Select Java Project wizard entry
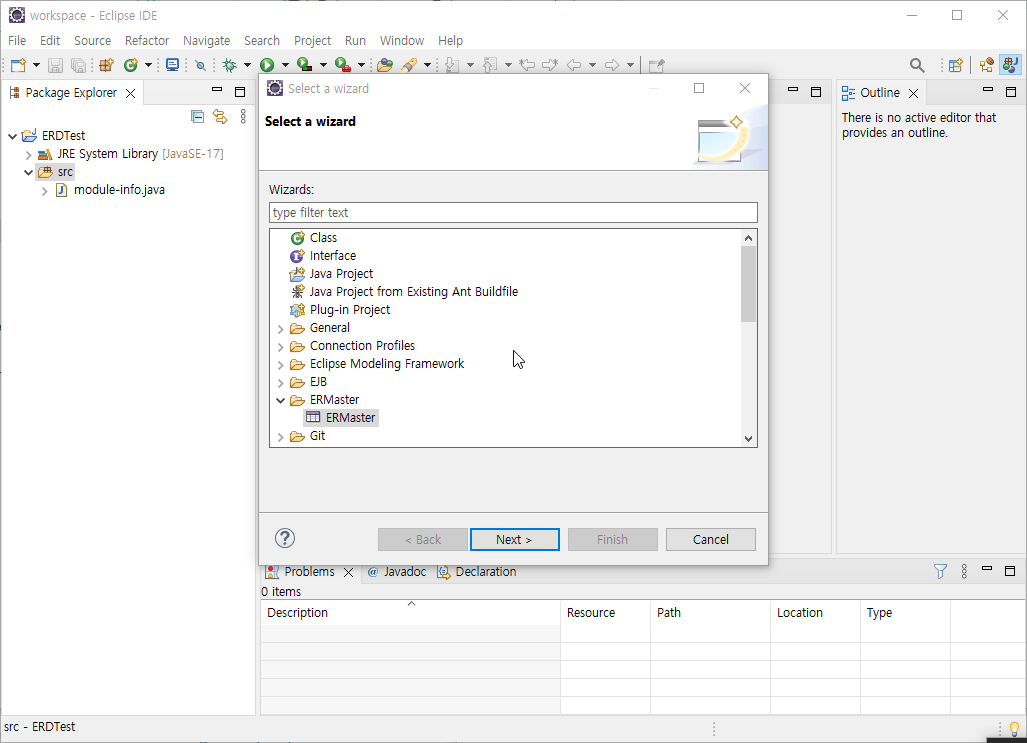 click(x=331, y=274)
